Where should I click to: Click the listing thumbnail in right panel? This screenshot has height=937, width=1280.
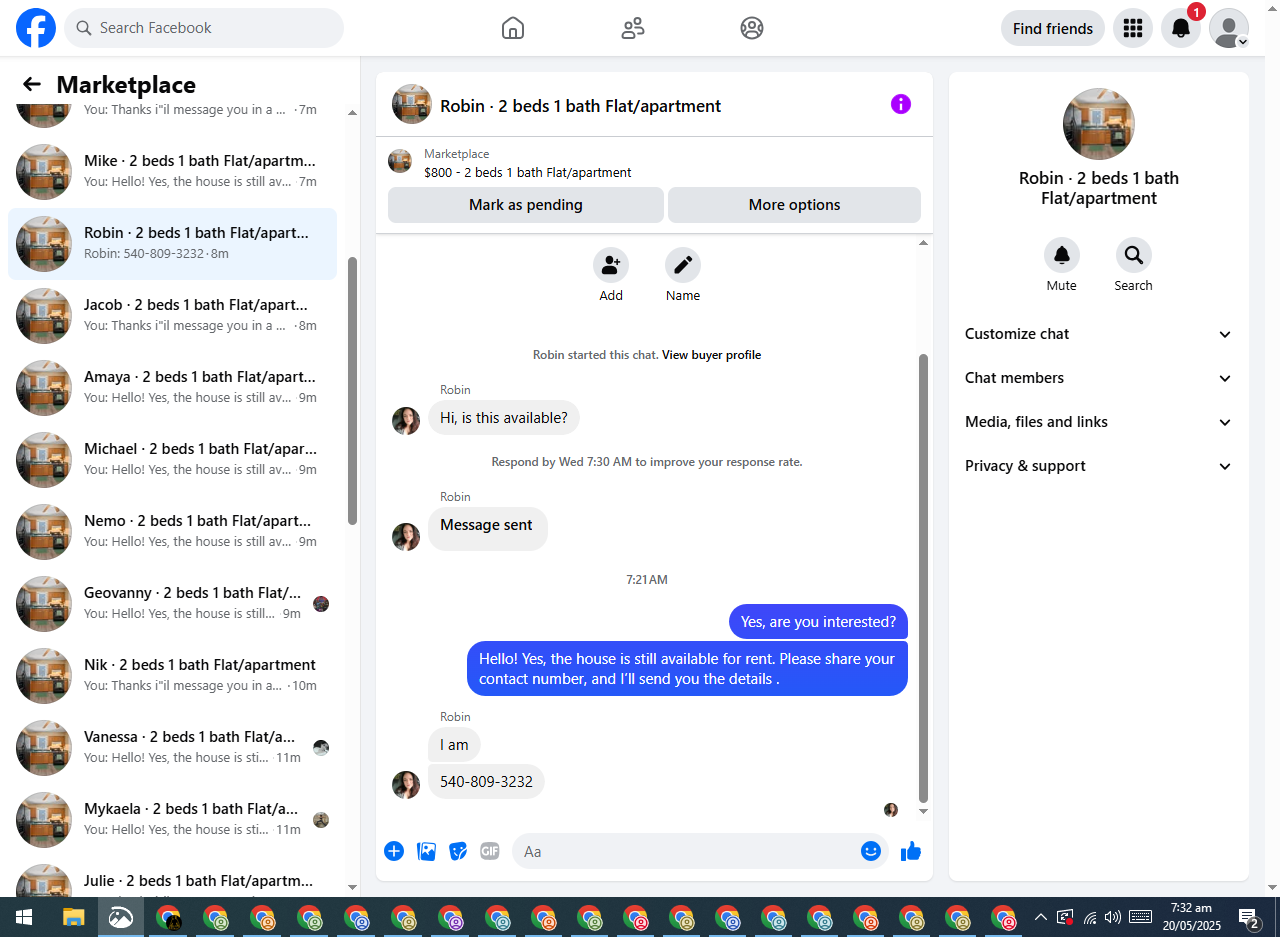point(1099,124)
